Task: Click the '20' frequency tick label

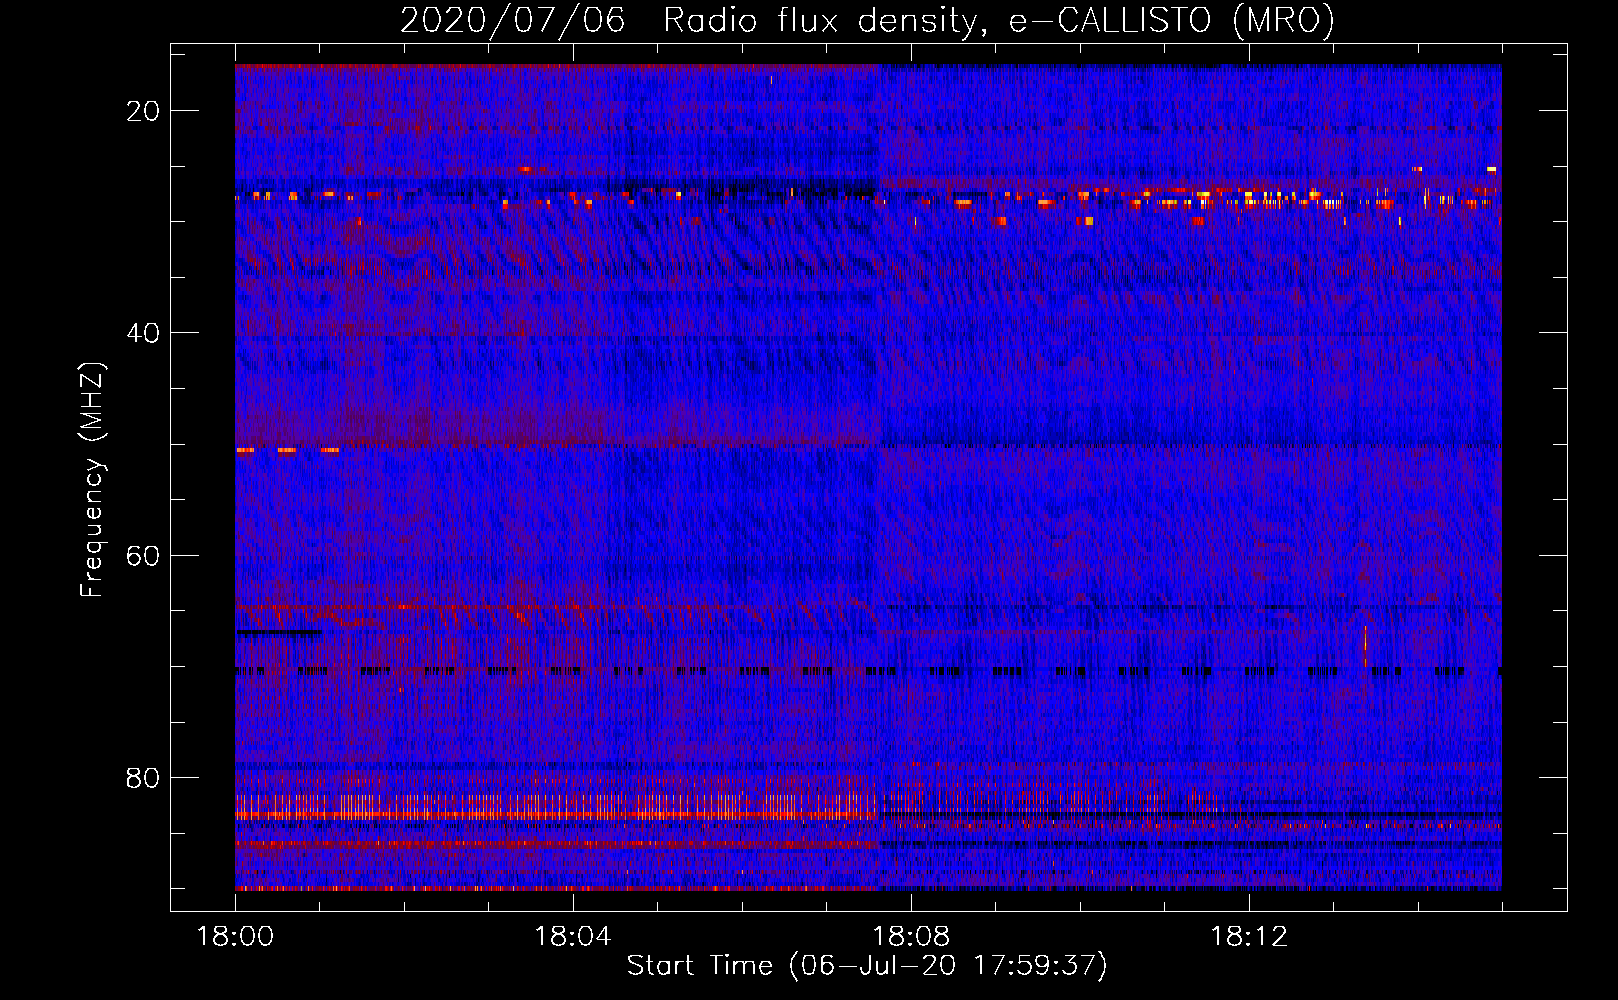Action: tap(143, 111)
